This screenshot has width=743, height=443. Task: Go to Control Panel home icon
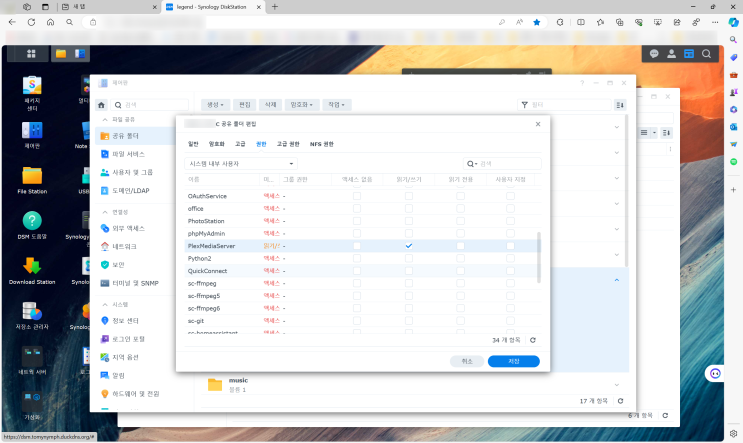(x=101, y=105)
